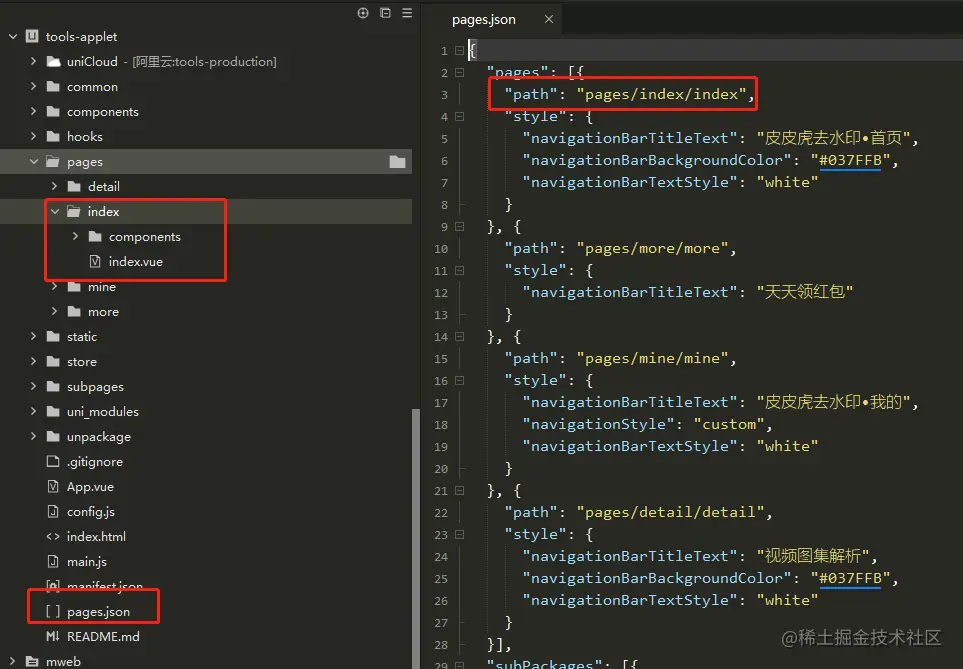Click "pages/index/index" path string on line 3
Viewport: 963px width, 669px height.
661,95
